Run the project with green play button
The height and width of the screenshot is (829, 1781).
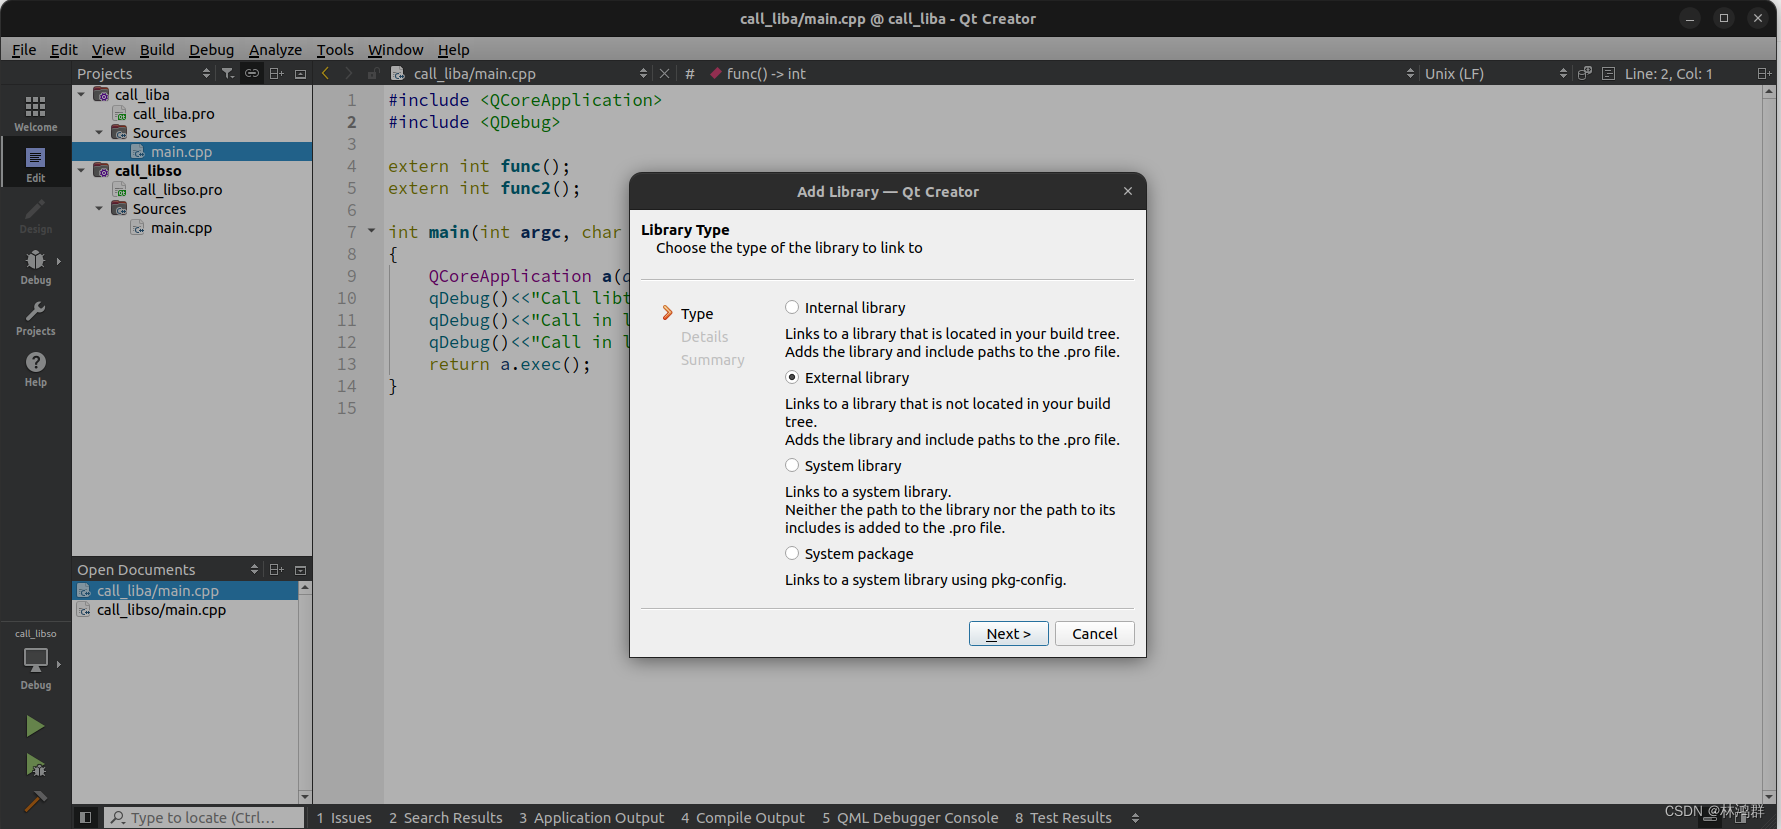coord(35,726)
